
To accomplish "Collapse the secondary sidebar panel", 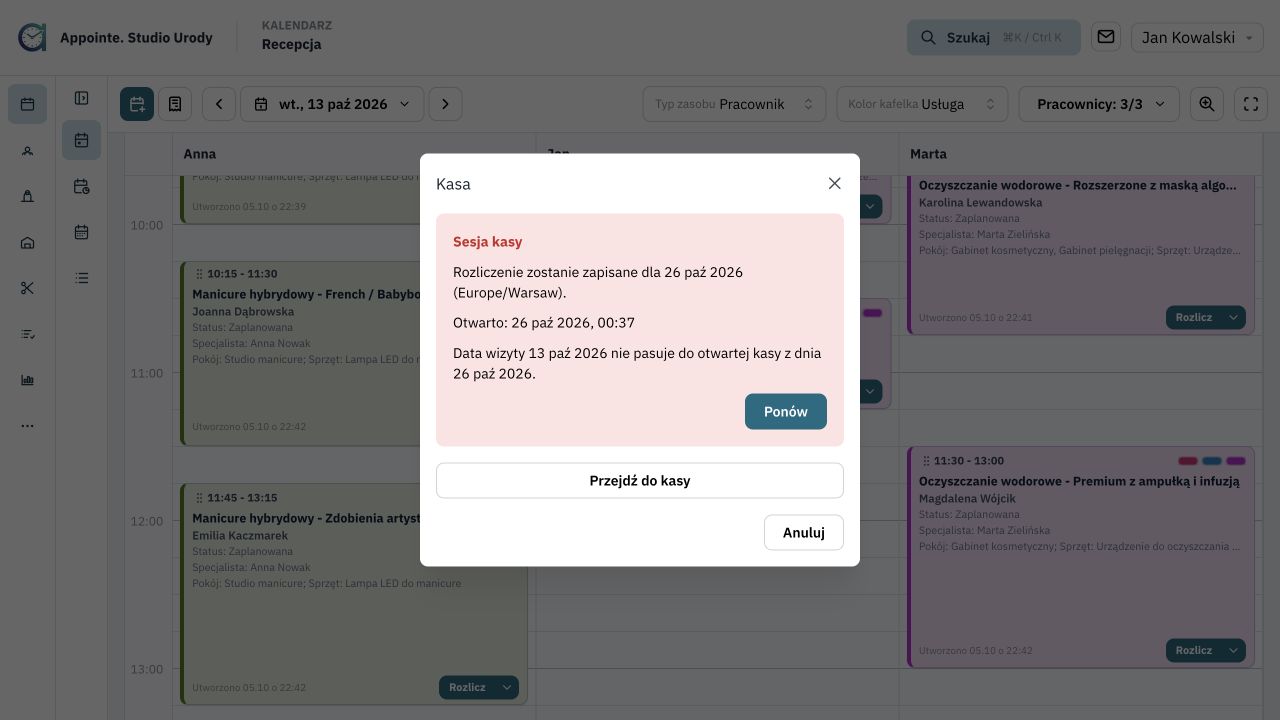I will click(x=82, y=98).
